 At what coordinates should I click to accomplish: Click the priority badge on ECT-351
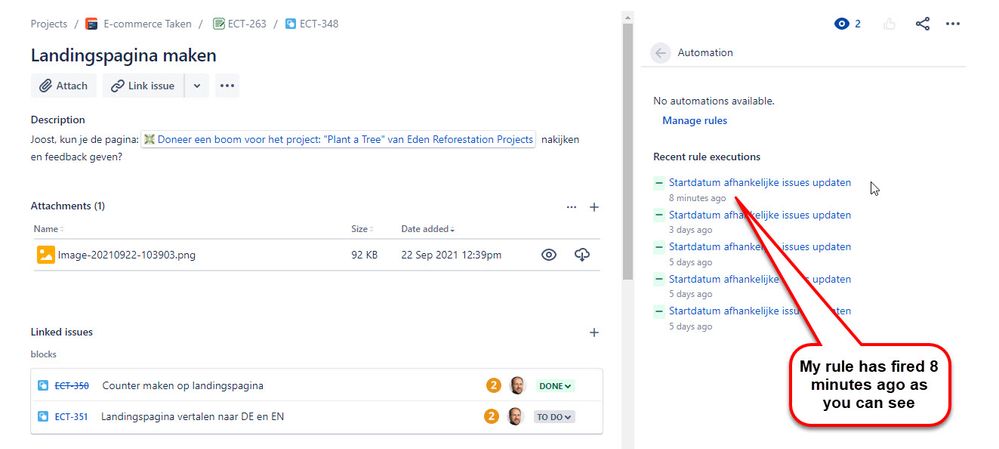click(491, 417)
